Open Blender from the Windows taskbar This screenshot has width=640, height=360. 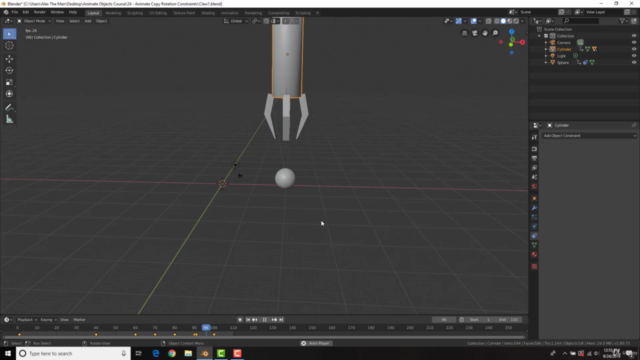click(205, 353)
